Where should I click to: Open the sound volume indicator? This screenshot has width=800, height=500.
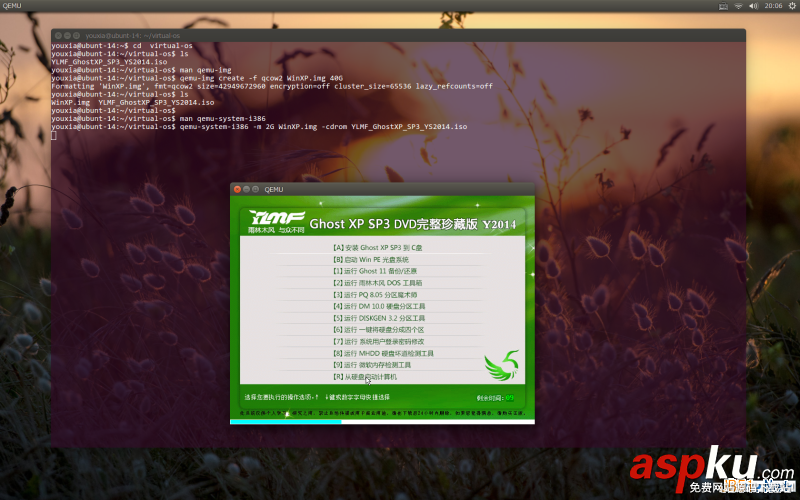[754, 6]
